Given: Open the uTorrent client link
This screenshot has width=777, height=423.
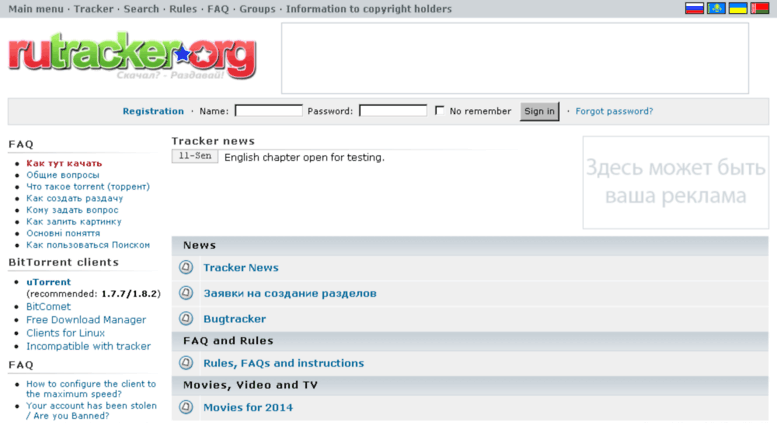Looking at the screenshot, I should [49, 282].
